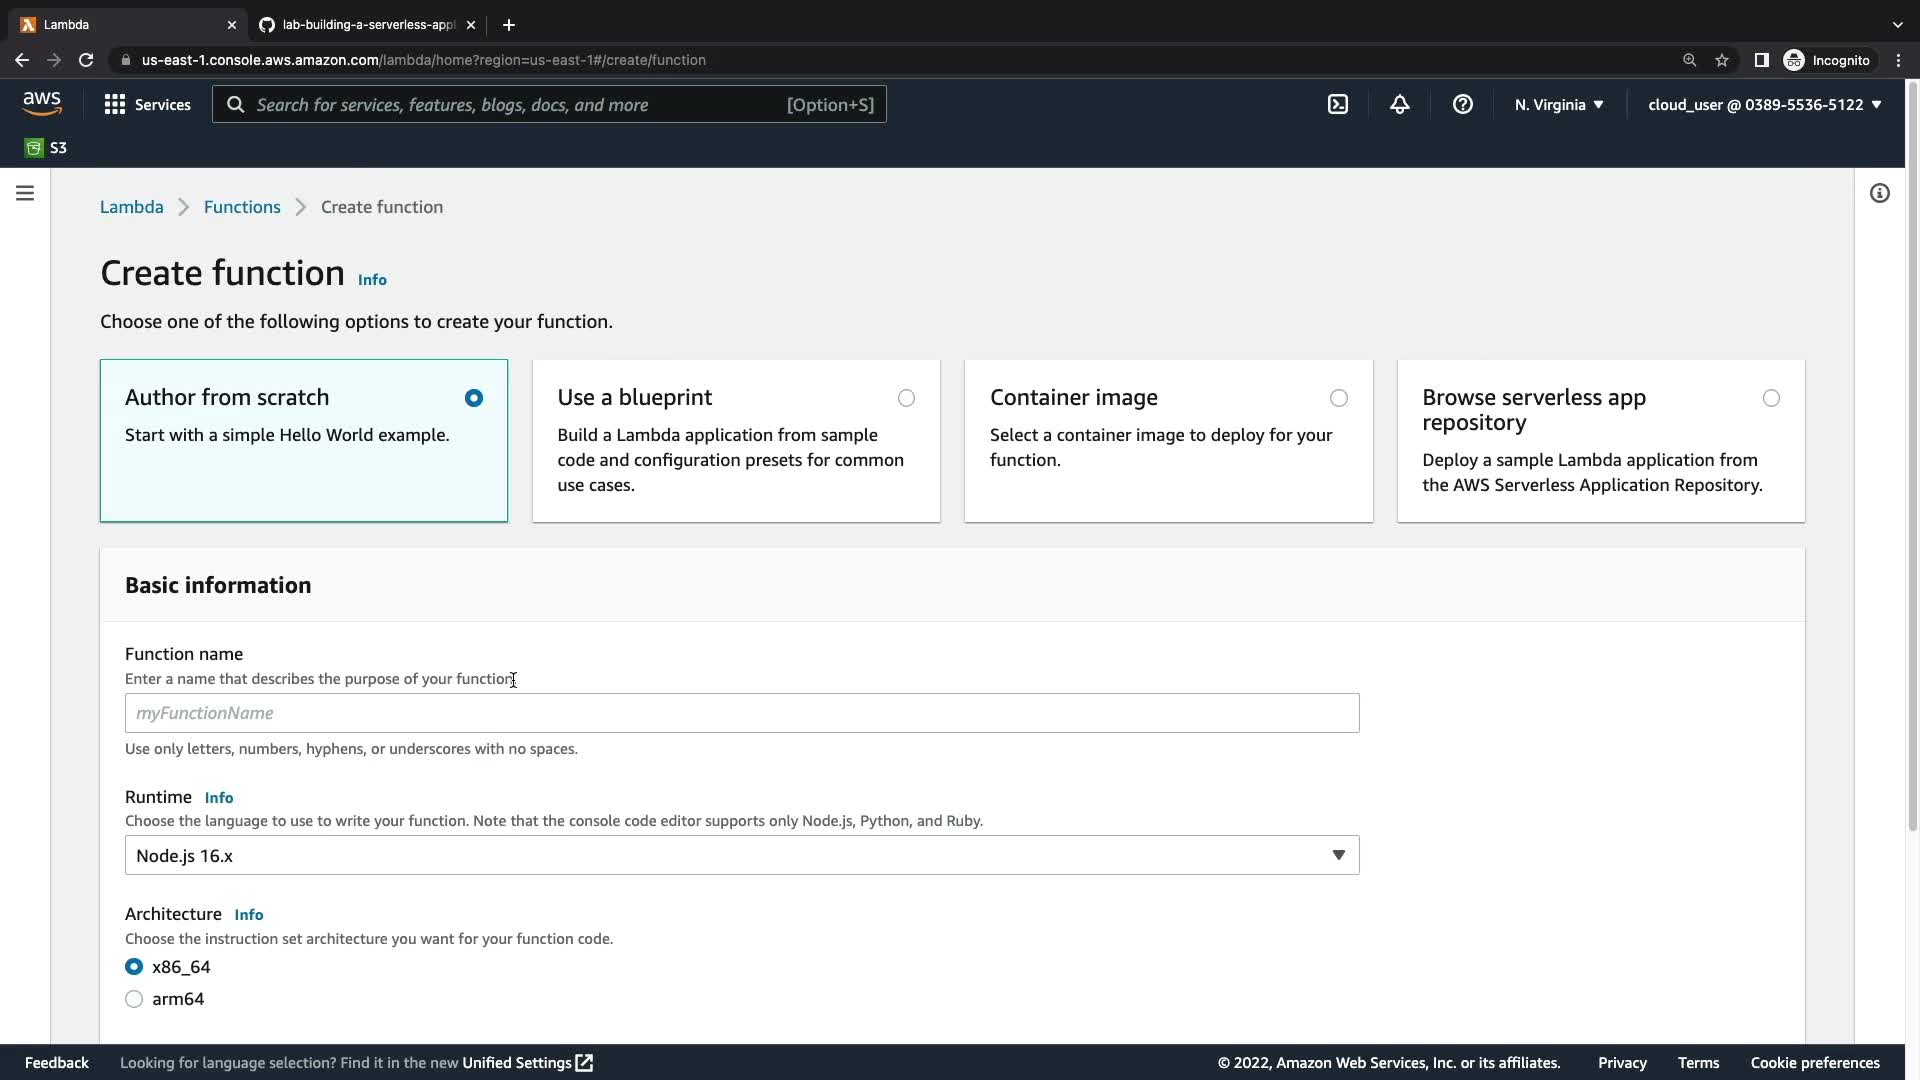Choose arm64 architecture
This screenshot has width=1920, height=1080.
click(134, 999)
